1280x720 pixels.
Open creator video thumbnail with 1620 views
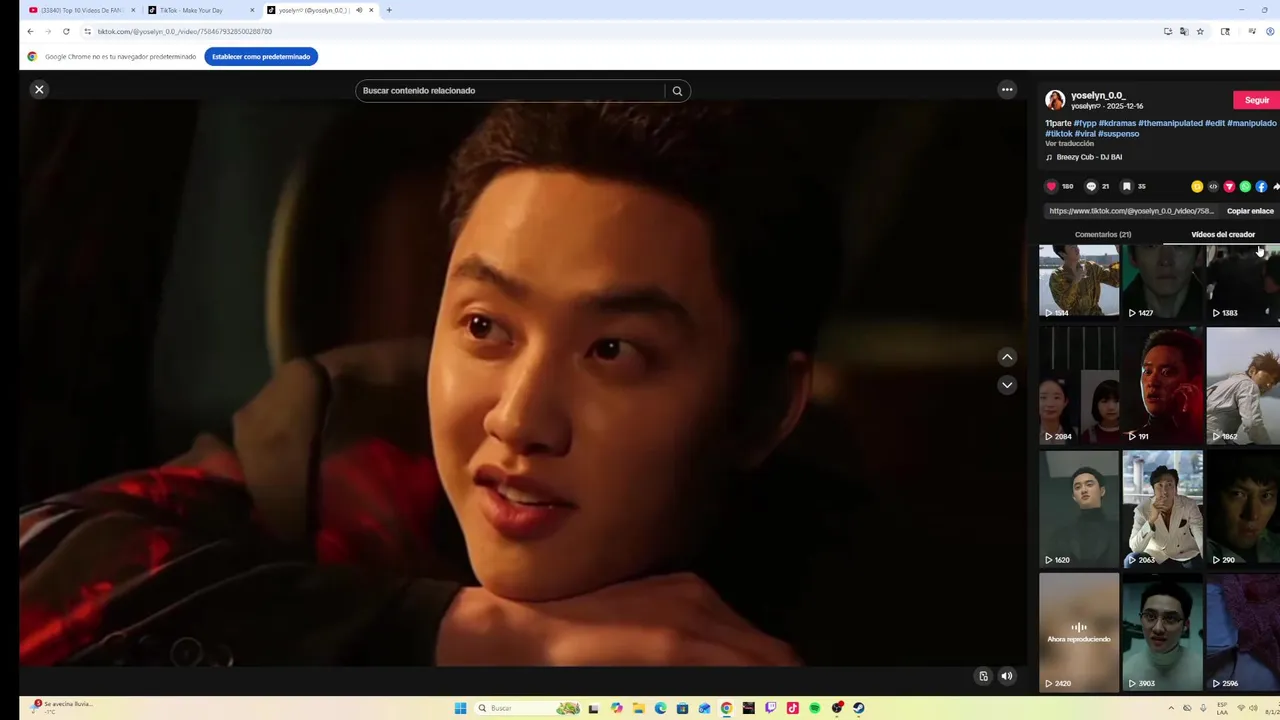(1078, 508)
